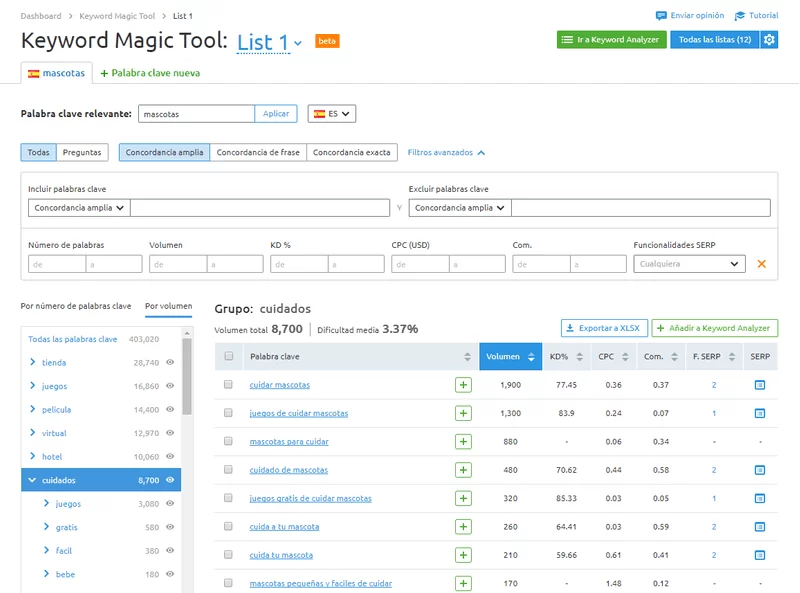The image size is (800, 593).
Task: Focus the Palabra clave relevante input field
Action: pos(196,114)
